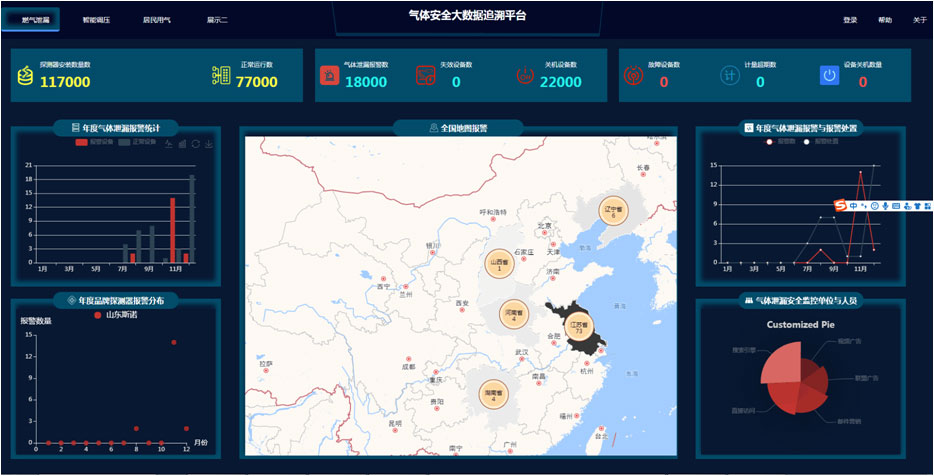Image resolution: width=934 pixels, height=476 pixels.
Task: Click the 武汉 label on the map
Action: coord(522,352)
